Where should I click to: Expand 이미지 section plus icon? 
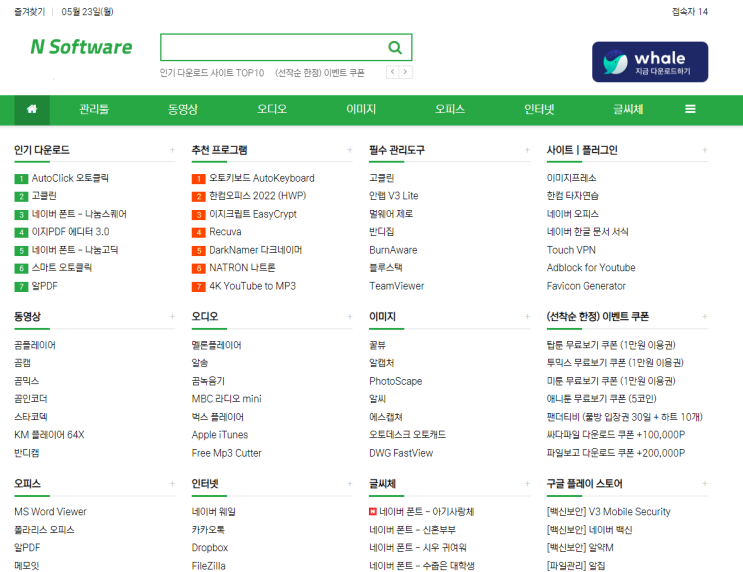(527, 317)
